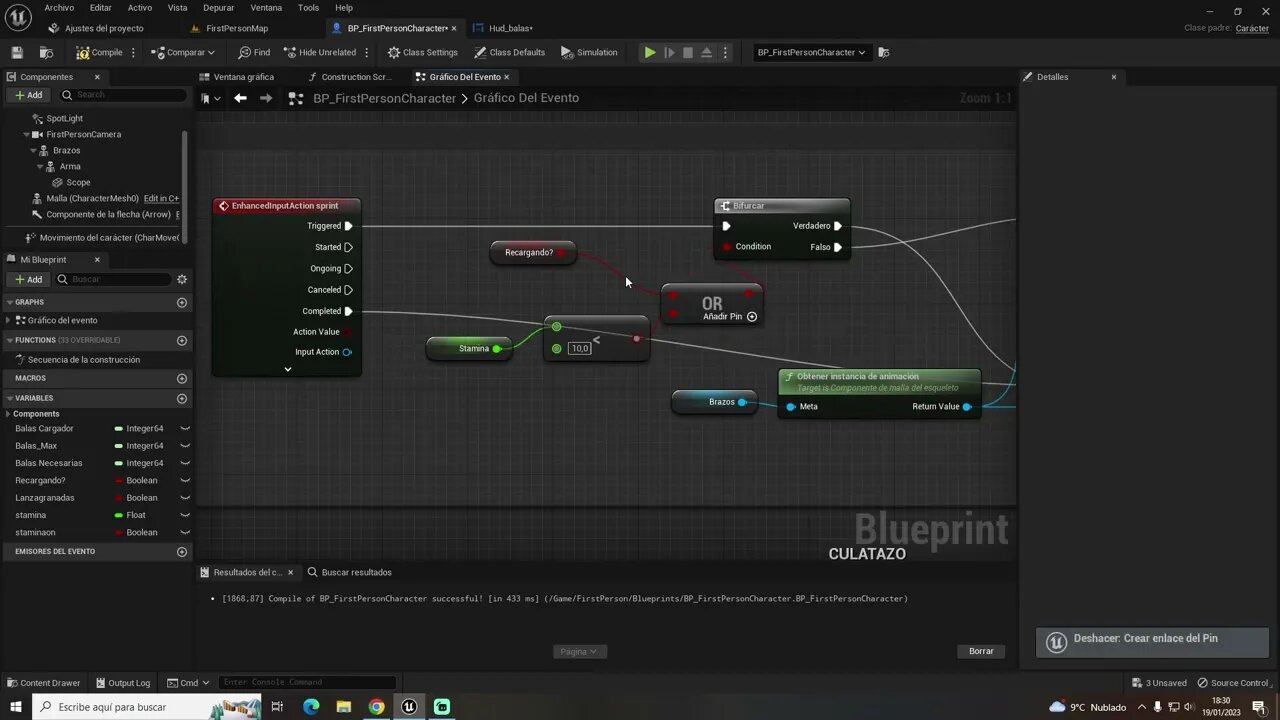Open Compile options three-dot menu

point(133,52)
